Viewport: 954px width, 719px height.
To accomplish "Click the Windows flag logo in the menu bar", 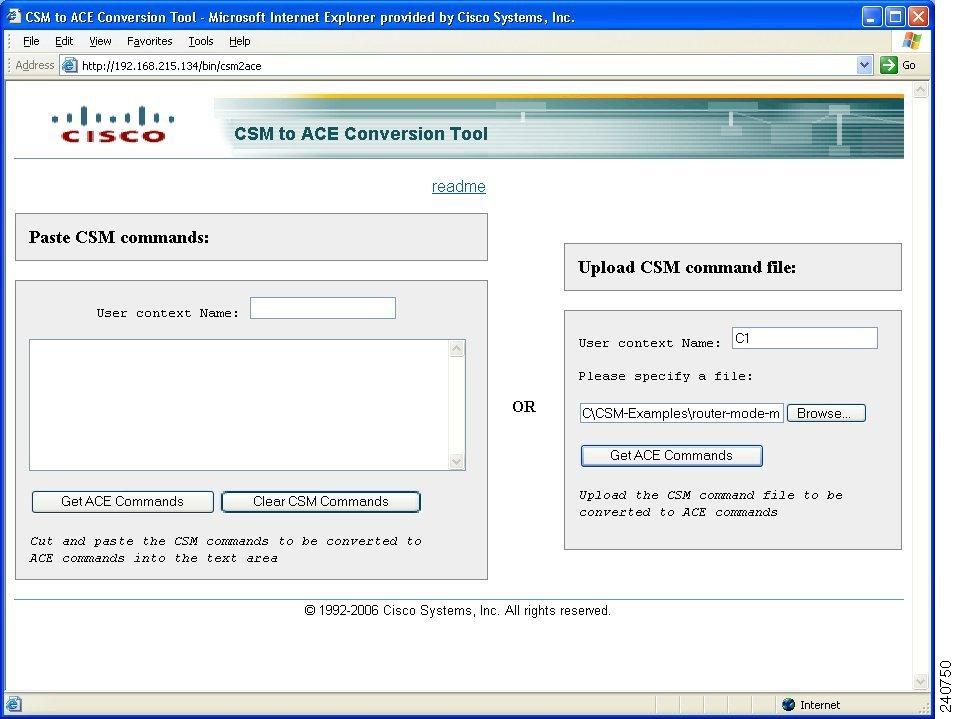I will click(911, 41).
